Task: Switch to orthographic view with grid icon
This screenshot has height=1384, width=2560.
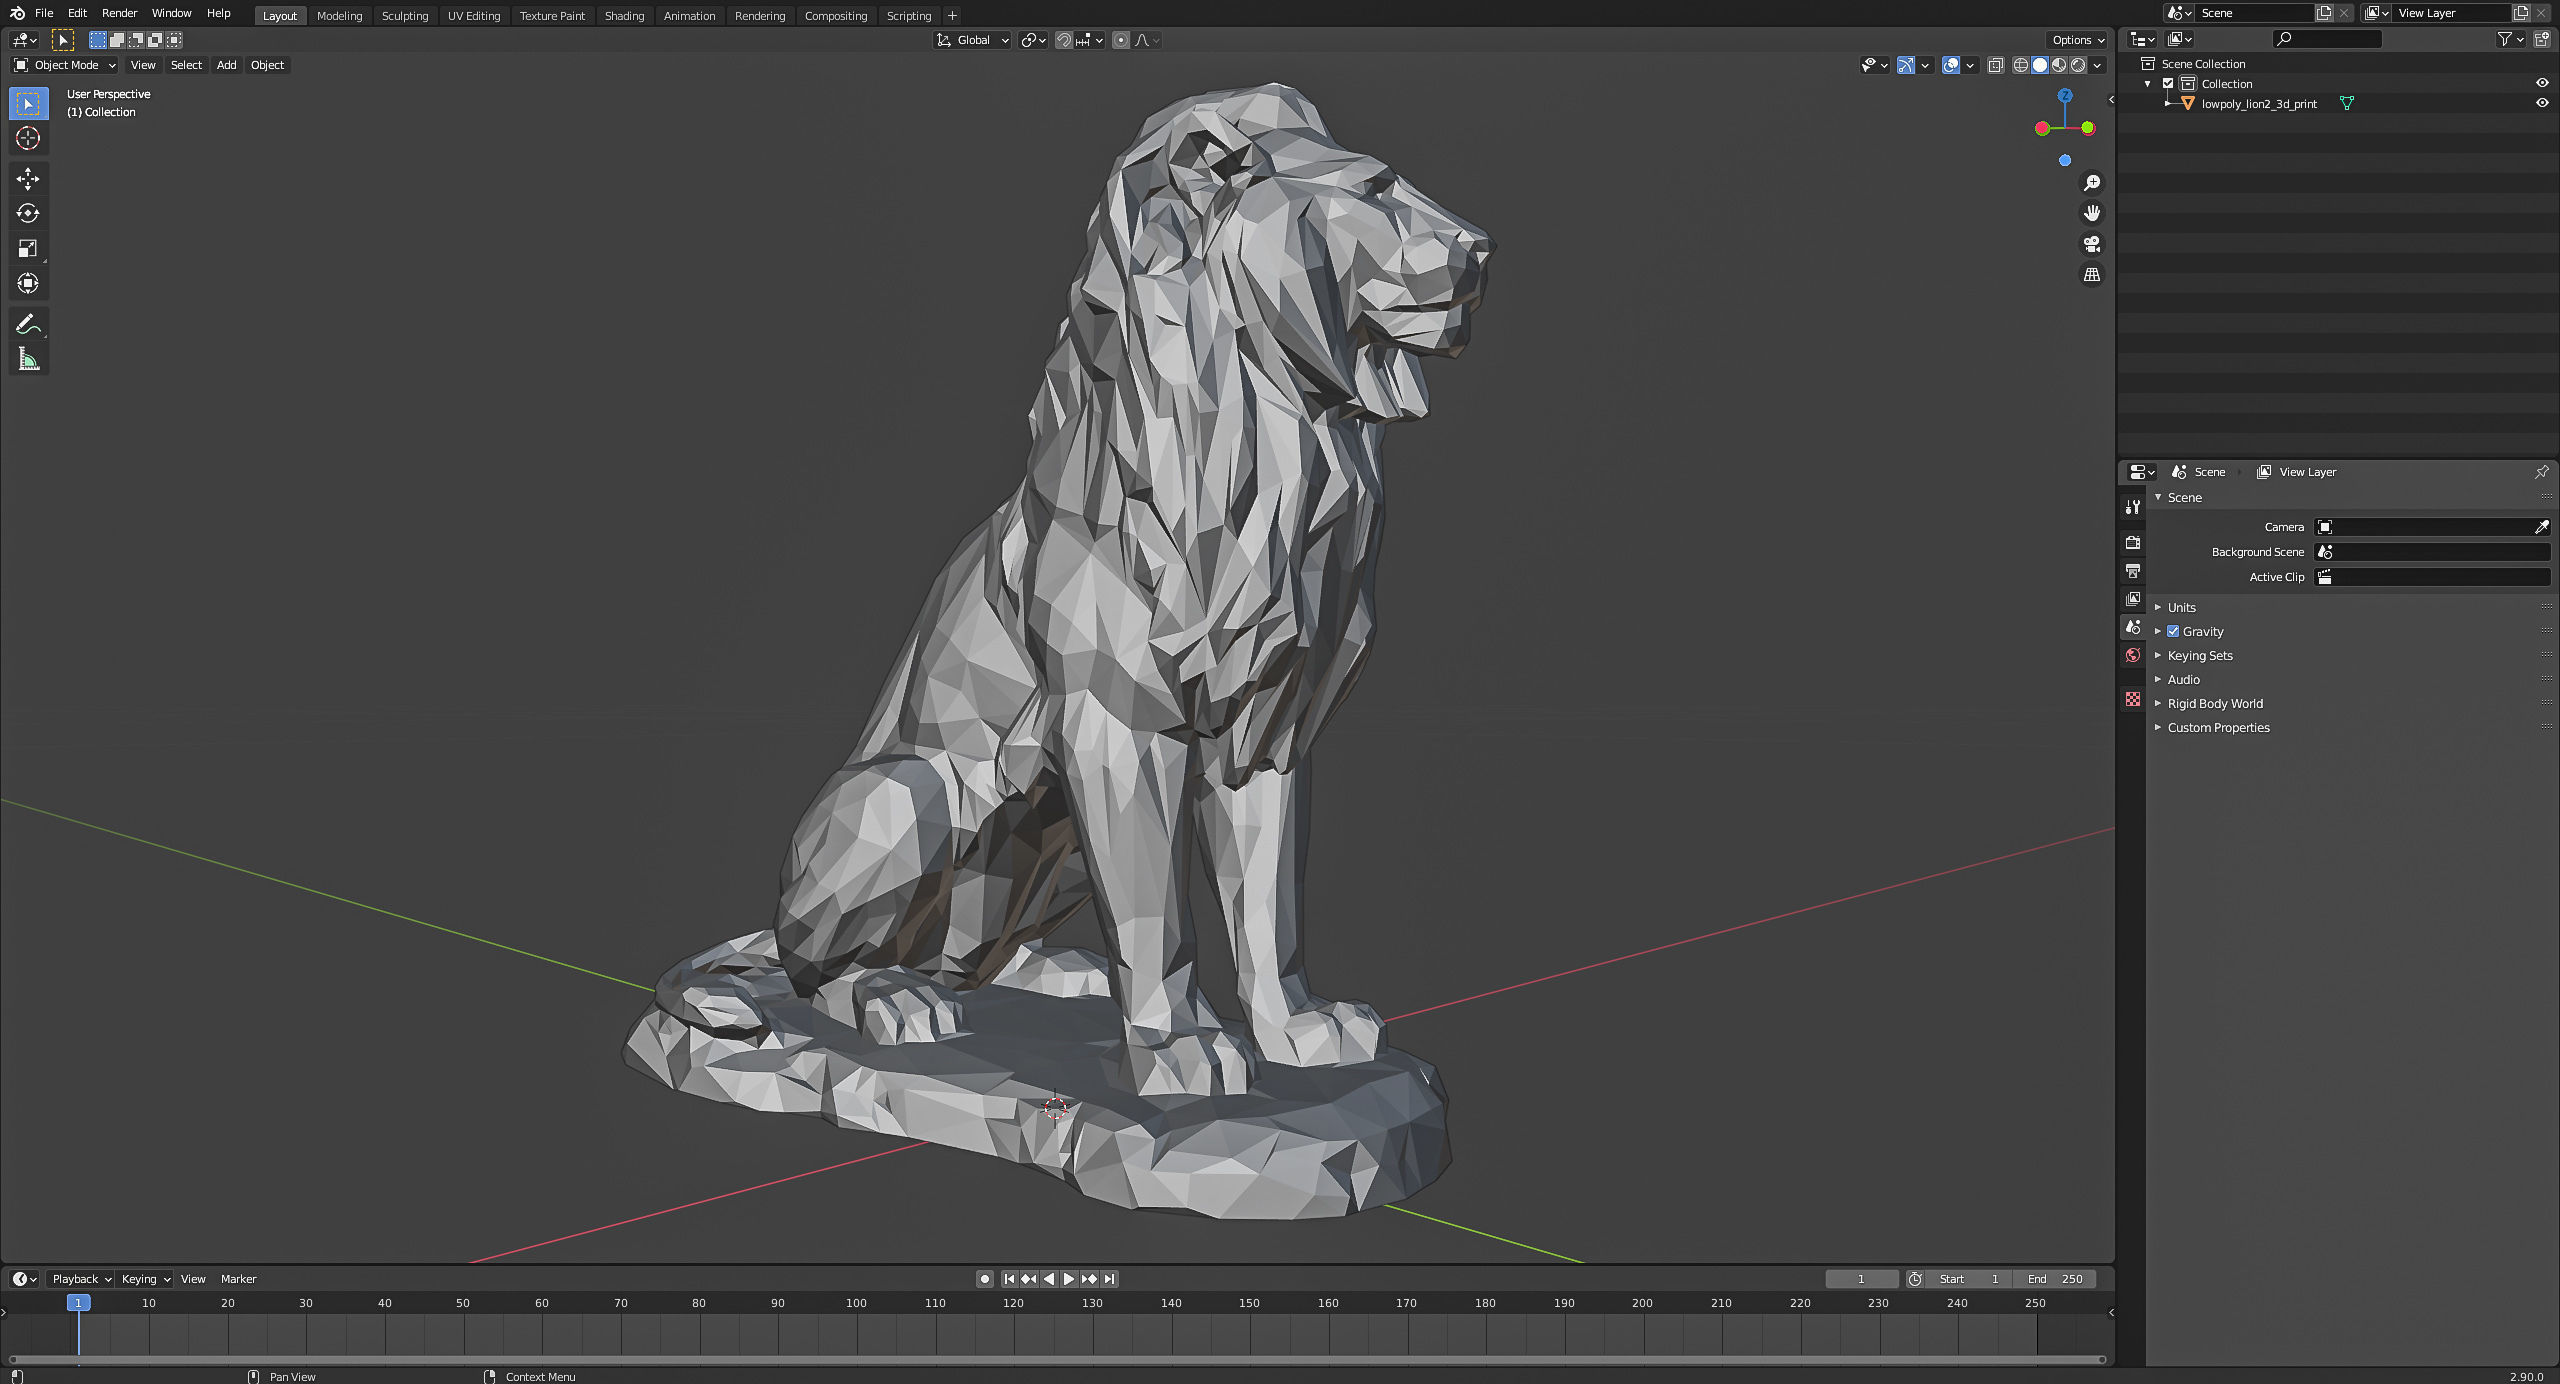Action: click(x=2091, y=274)
